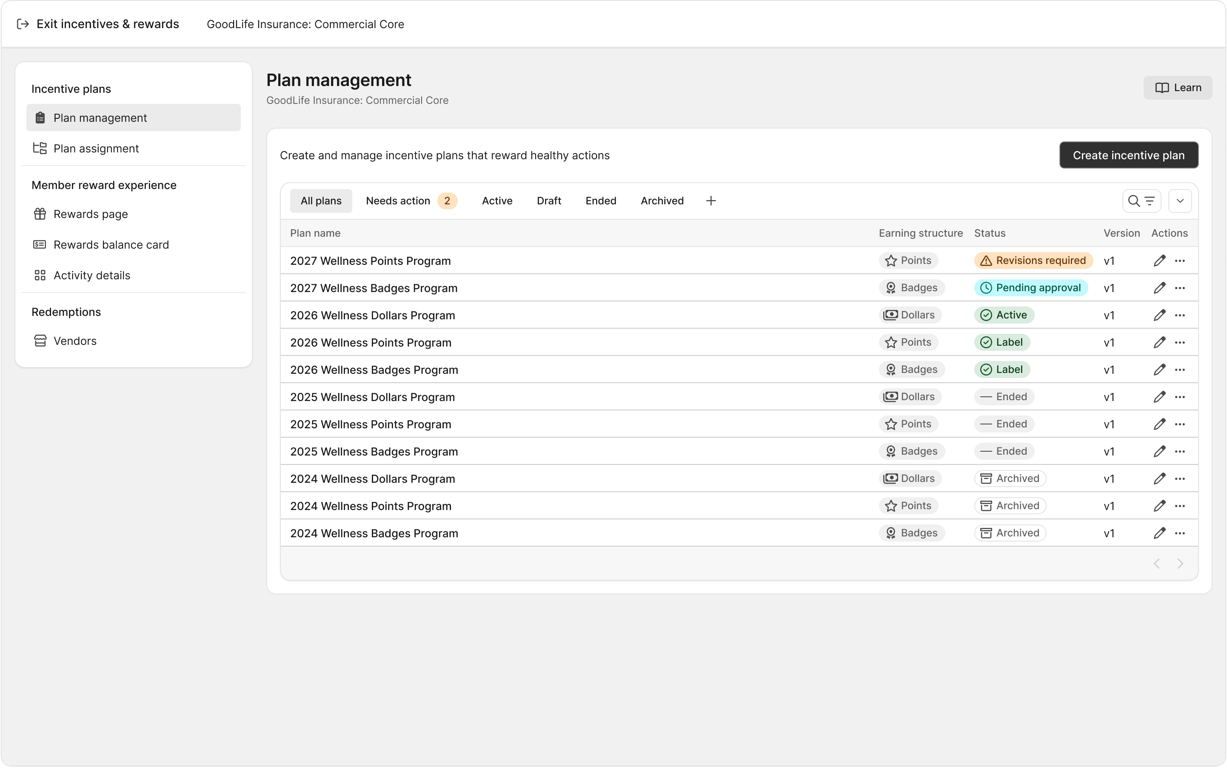Expand the table options chevron dropdown
Screen dimensions: 1227x768
(x=1180, y=201)
